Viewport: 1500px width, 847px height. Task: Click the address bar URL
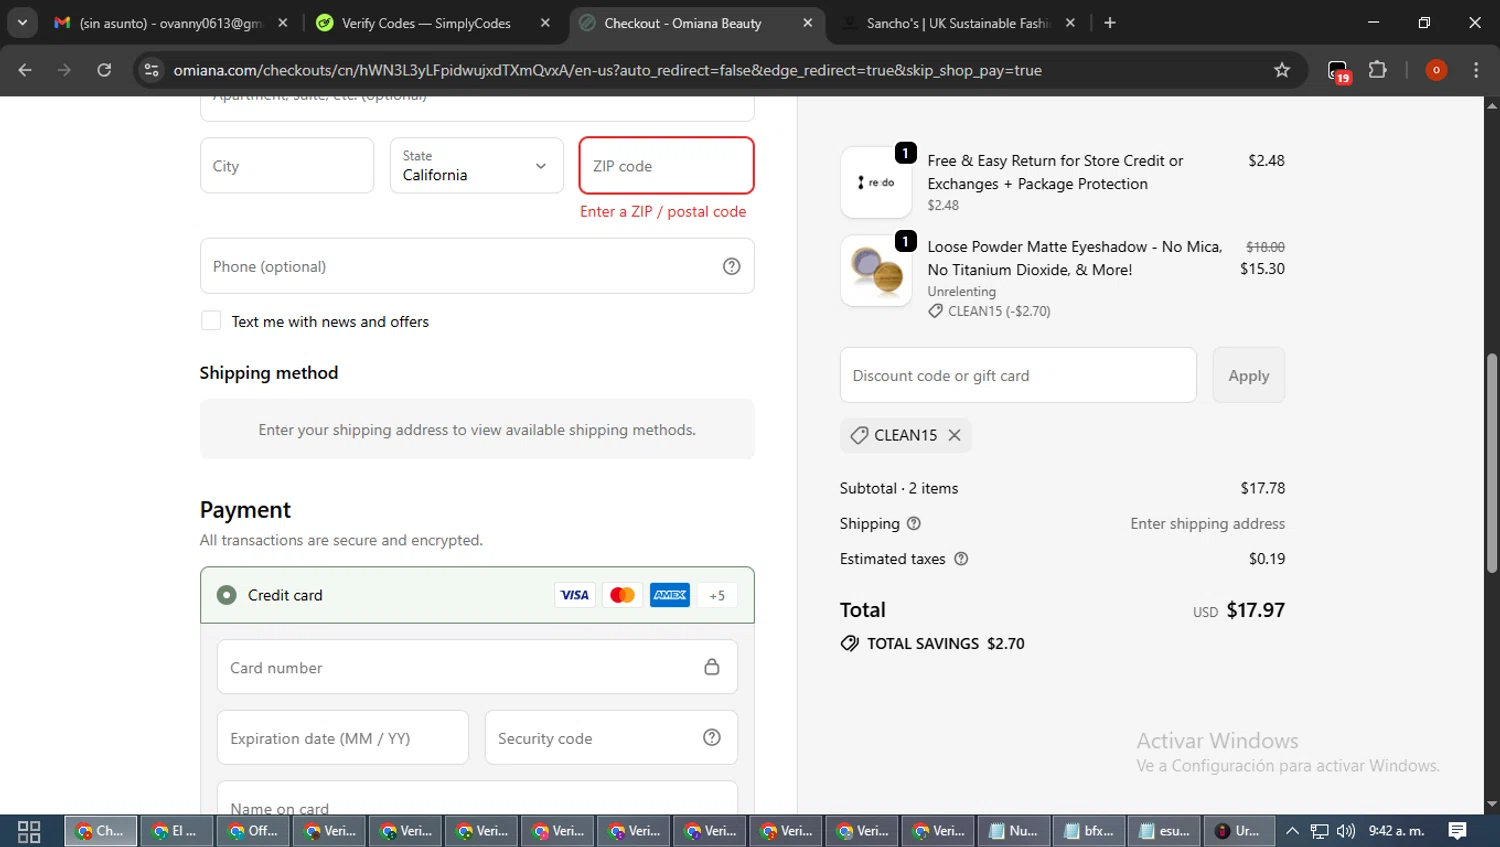tap(608, 70)
